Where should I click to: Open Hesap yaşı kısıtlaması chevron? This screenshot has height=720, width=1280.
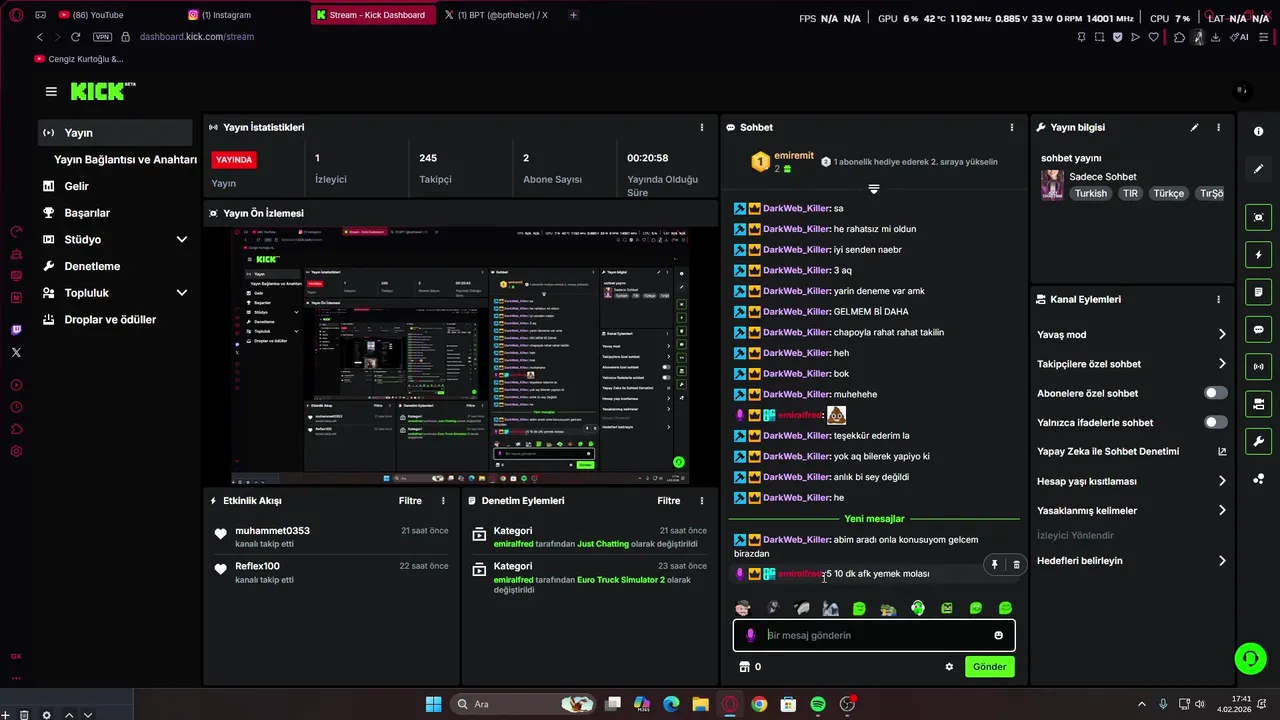pyautogui.click(x=1221, y=481)
